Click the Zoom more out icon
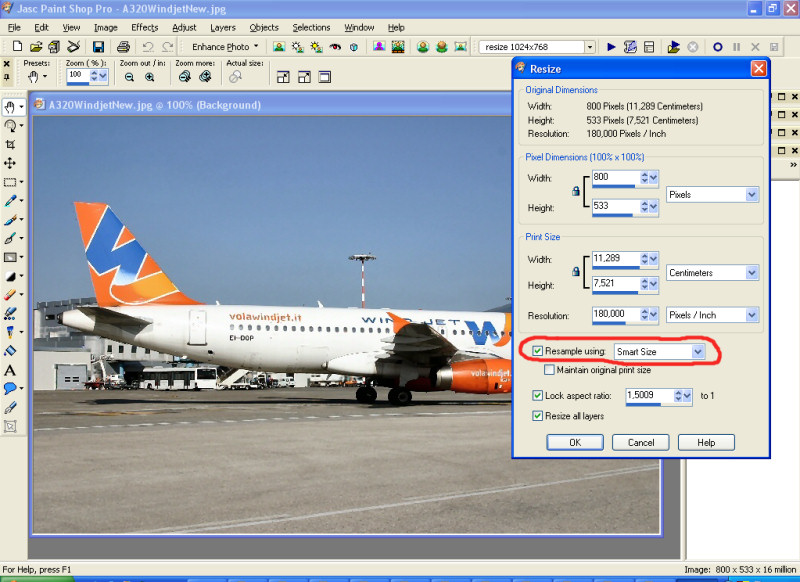The height and width of the screenshot is (582, 800). (x=185, y=77)
